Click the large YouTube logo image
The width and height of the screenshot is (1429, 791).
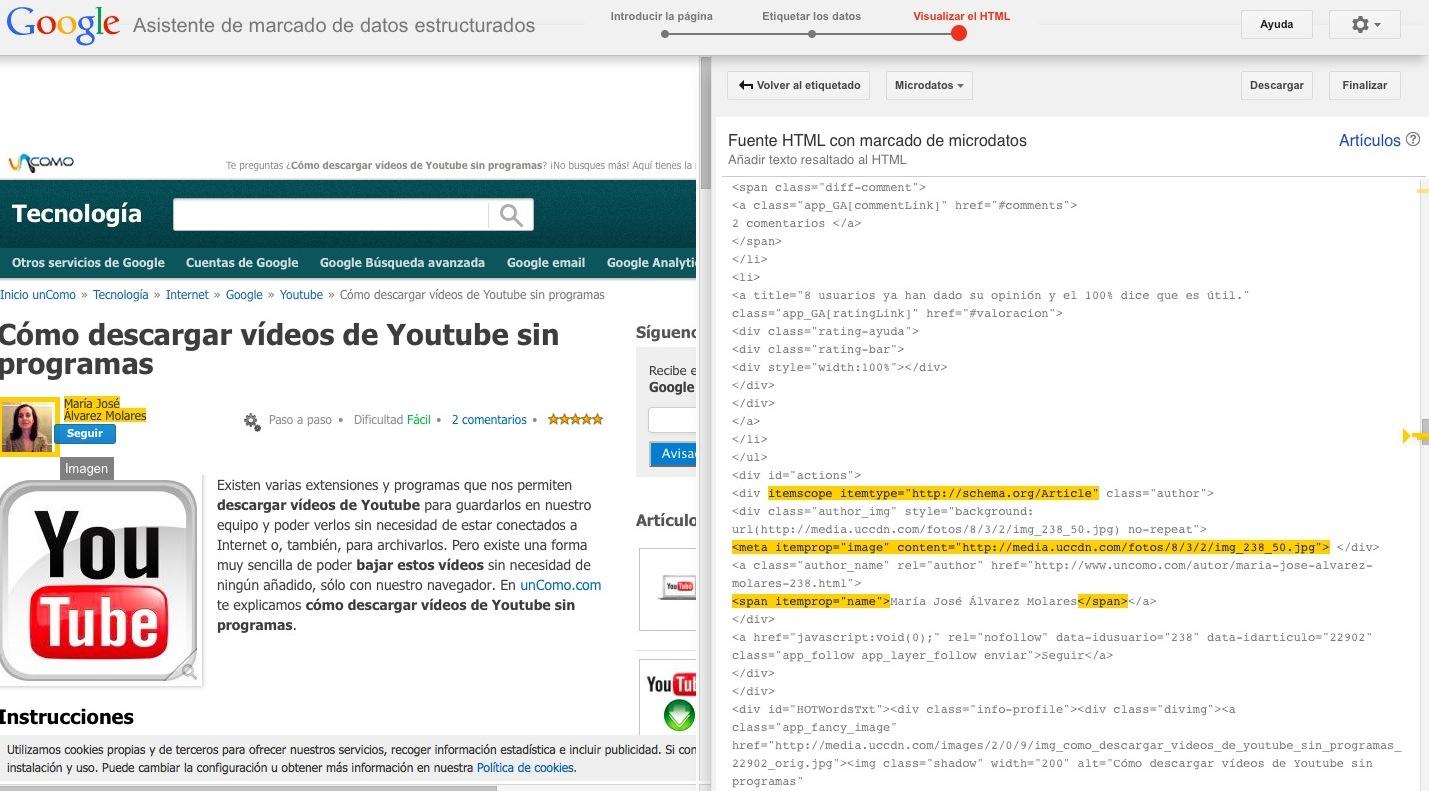point(99,581)
